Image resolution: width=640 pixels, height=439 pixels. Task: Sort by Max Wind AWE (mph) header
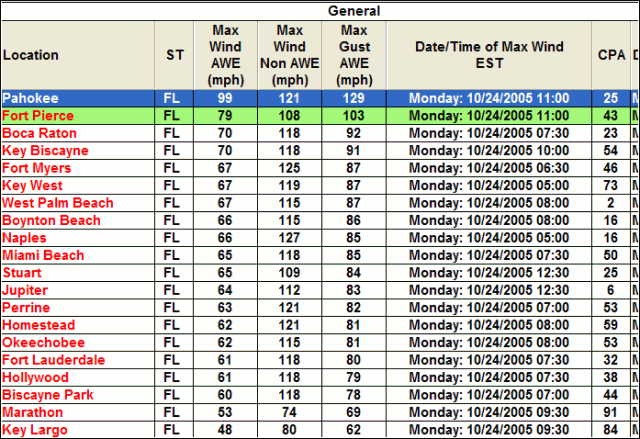[x=226, y=55]
